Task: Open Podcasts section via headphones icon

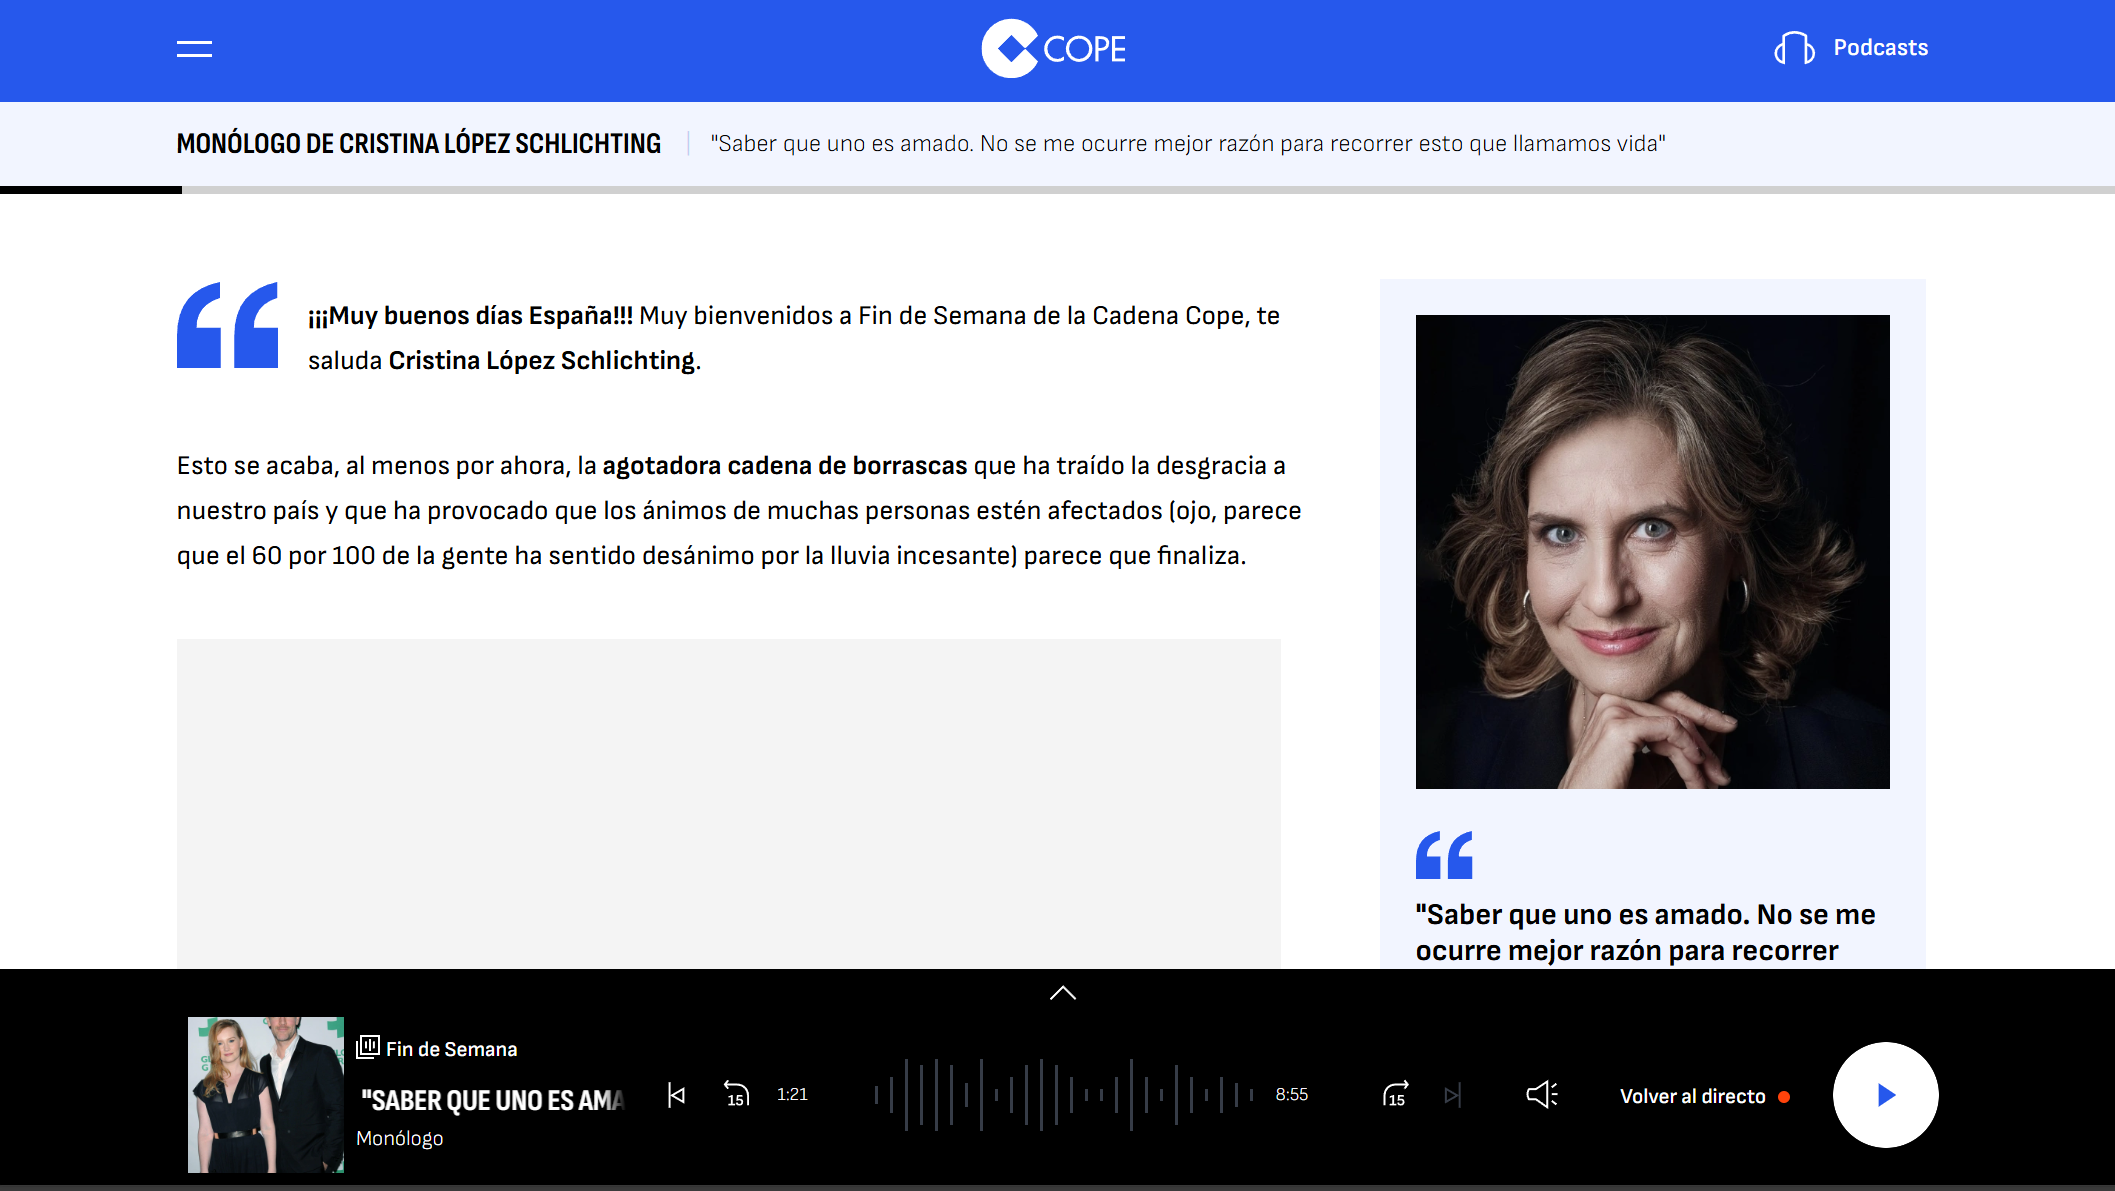Action: tap(1794, 48)
